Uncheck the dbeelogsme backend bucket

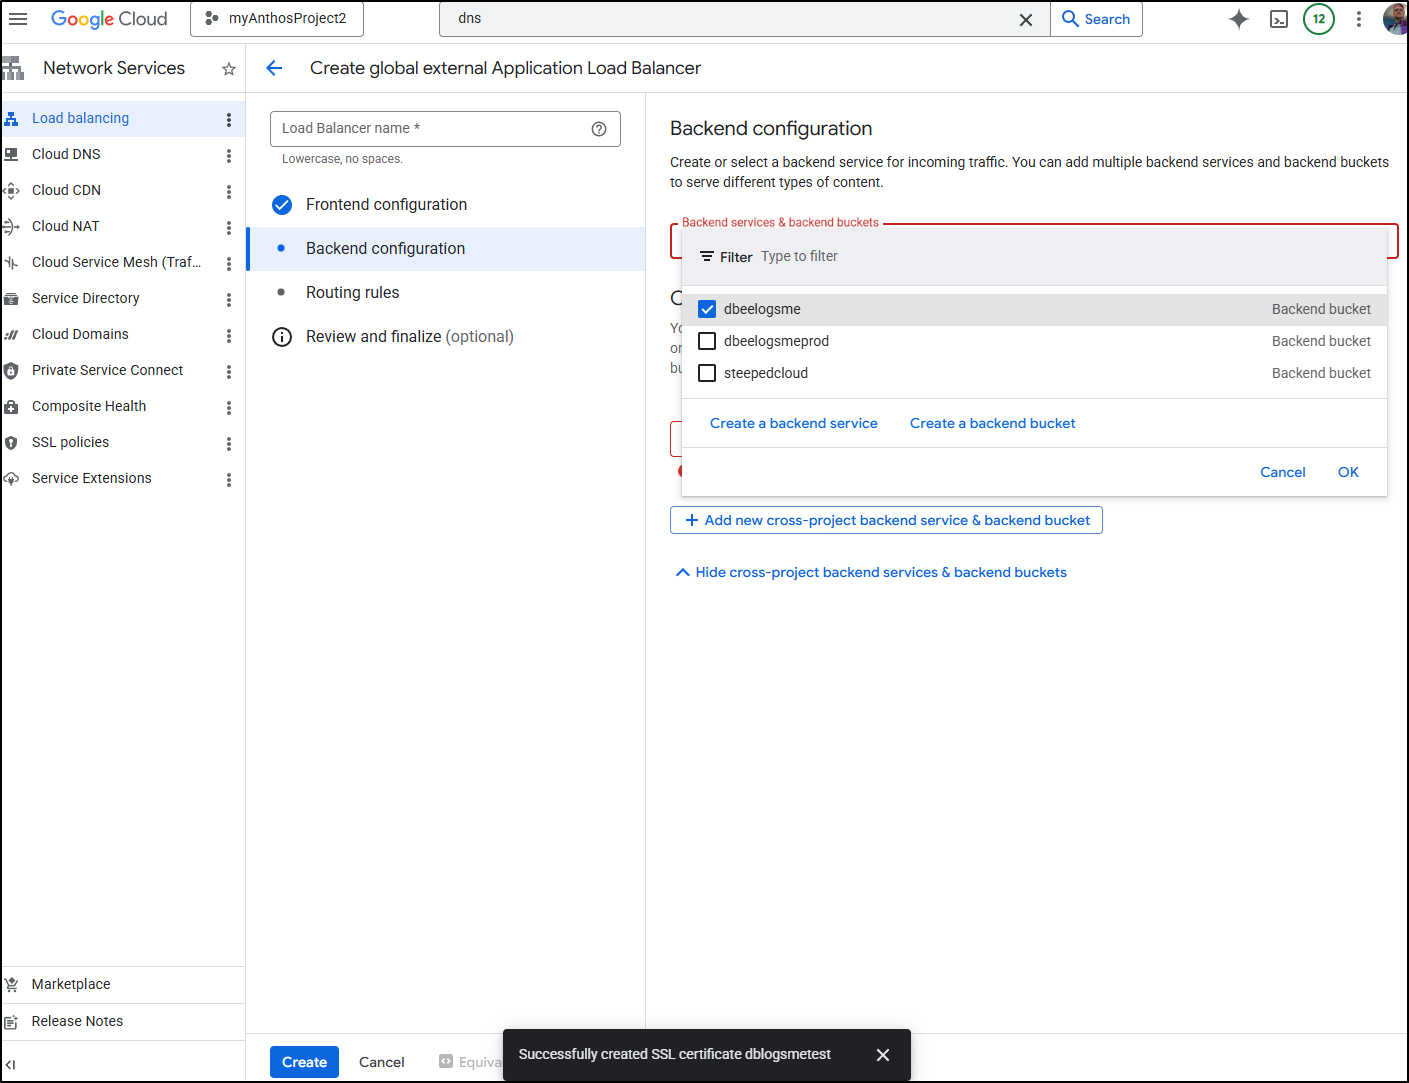[x=707, y=309]
